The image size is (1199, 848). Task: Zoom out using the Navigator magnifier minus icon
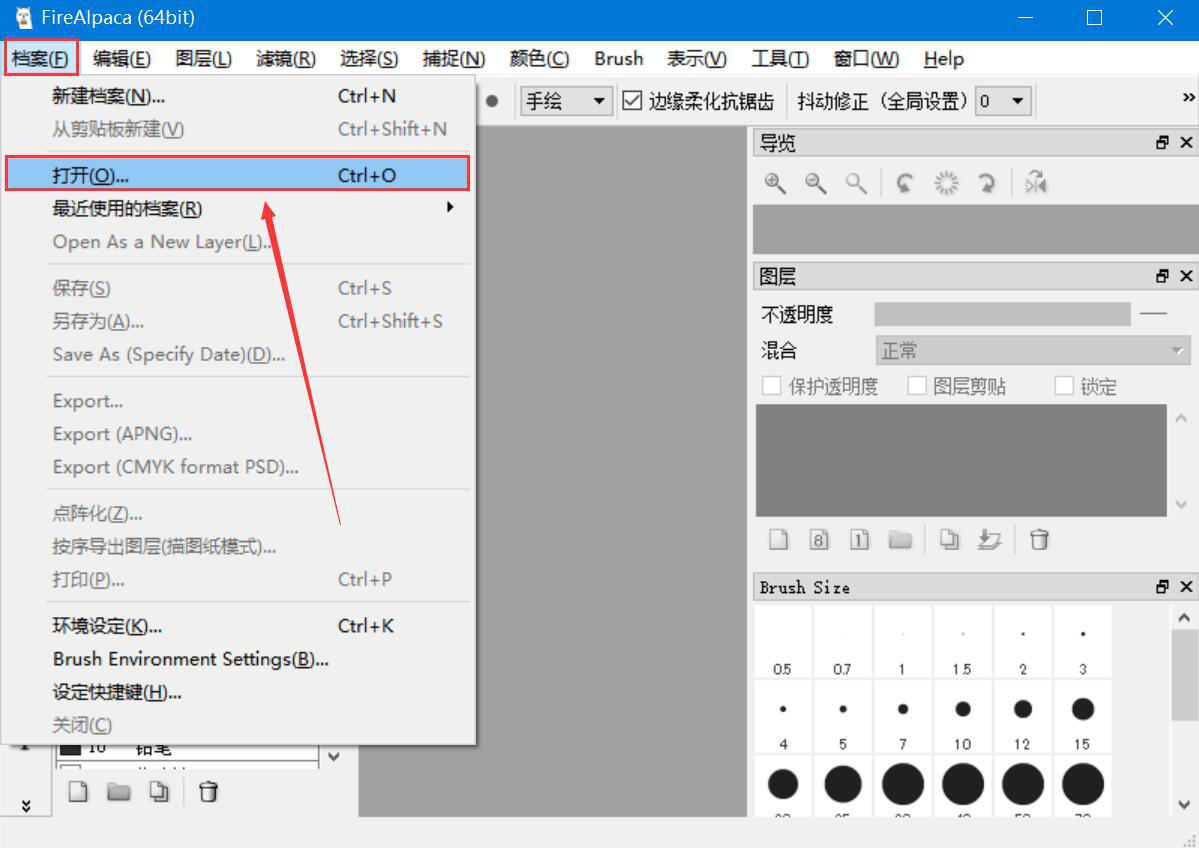click(815, 184)
